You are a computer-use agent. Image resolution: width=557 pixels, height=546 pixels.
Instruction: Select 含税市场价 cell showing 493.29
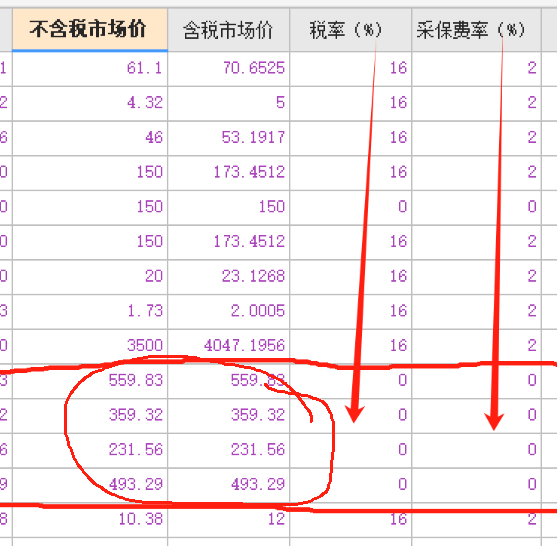(x=229, y=484)
